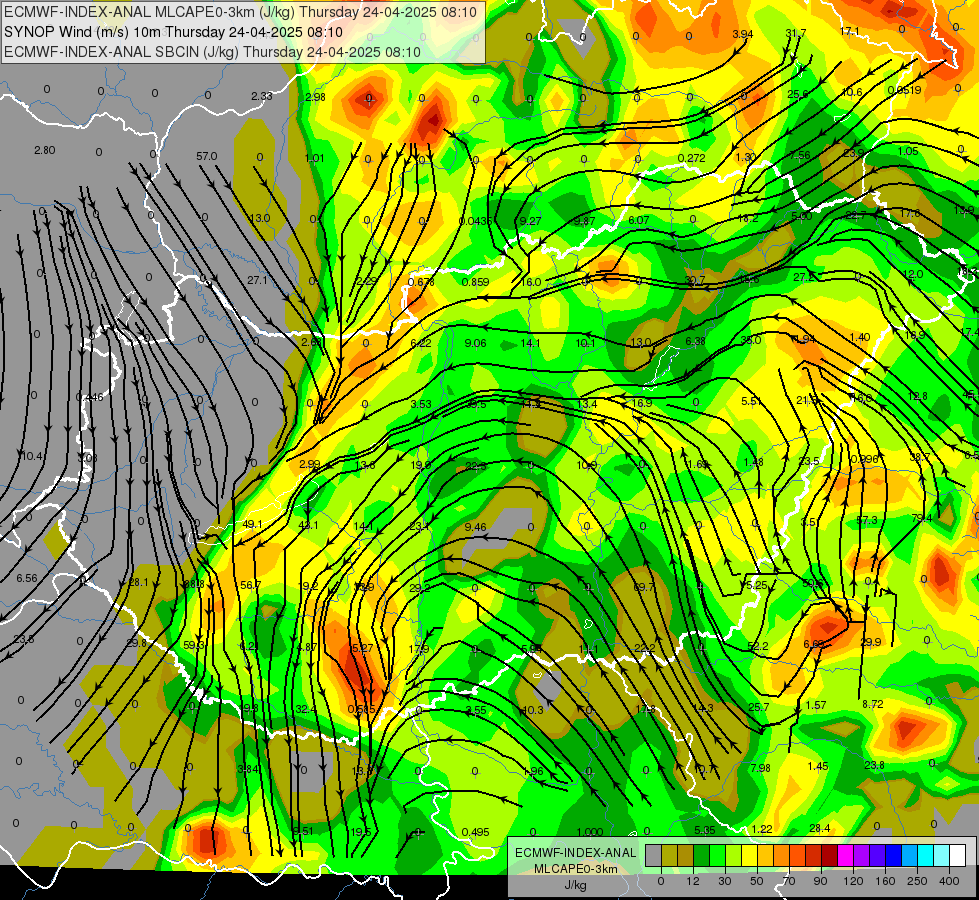979x900 pixels.
Task: Click the 6.07 value on the map
Action: 639,220
